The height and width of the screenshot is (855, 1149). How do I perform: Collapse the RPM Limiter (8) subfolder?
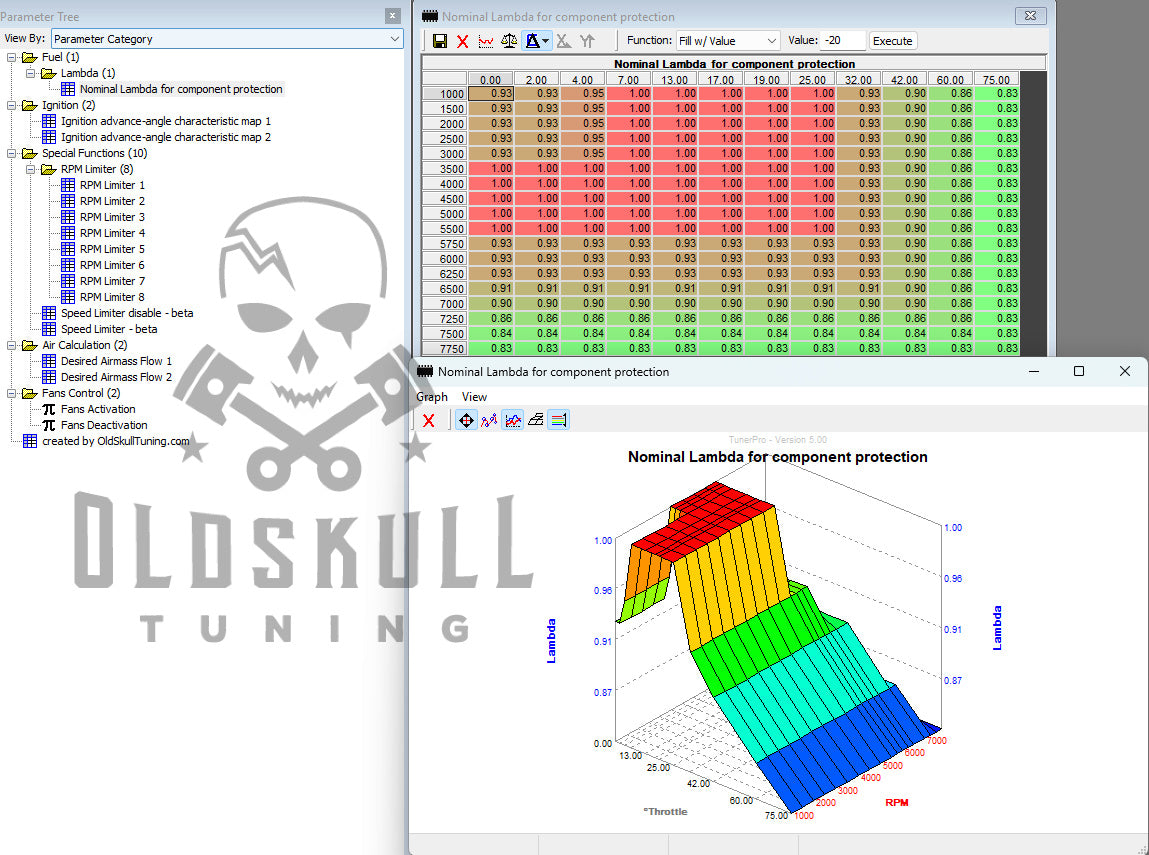click(31, 169)
